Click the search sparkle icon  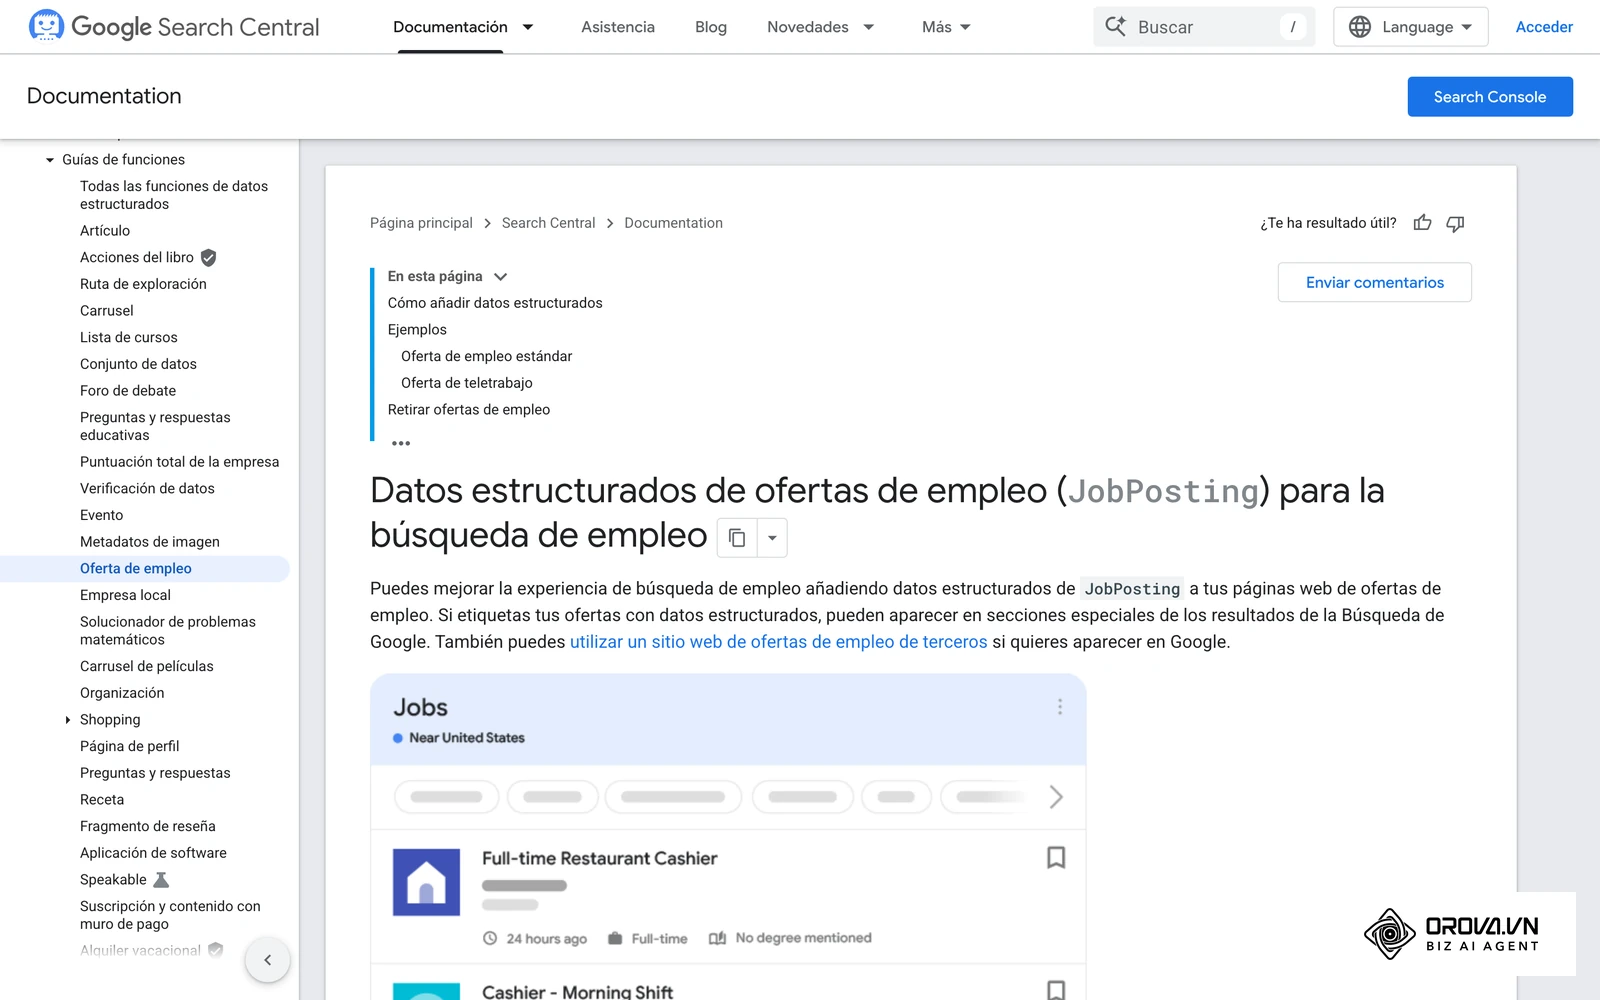[1115, 27]
